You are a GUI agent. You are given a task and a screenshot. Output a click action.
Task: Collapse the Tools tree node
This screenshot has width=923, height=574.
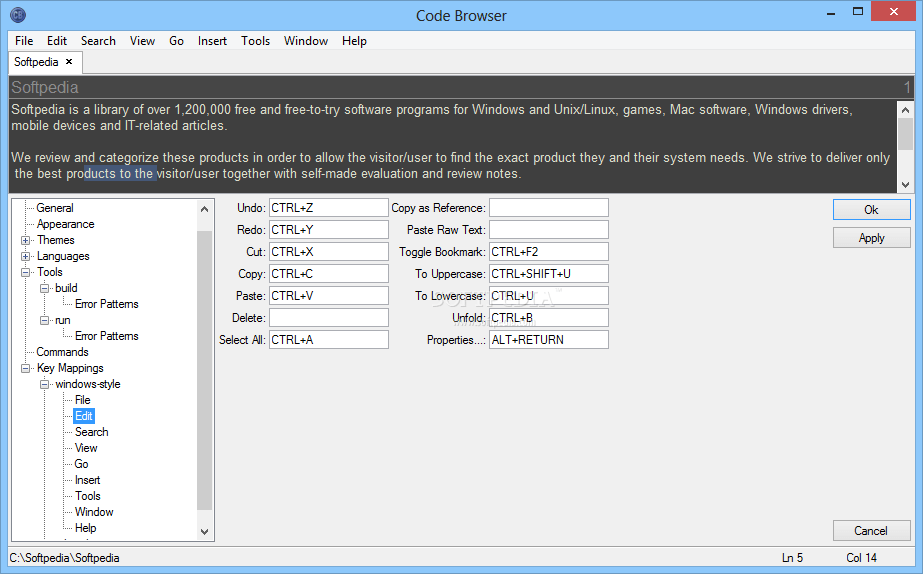(25, 272)
